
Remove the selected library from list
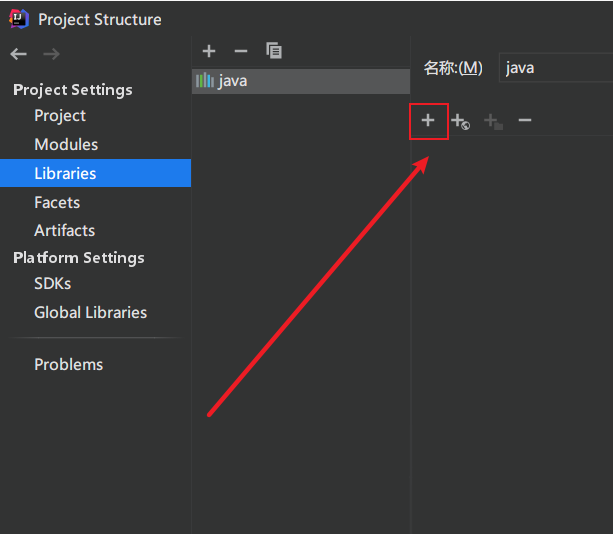click(x=240, y=51)
